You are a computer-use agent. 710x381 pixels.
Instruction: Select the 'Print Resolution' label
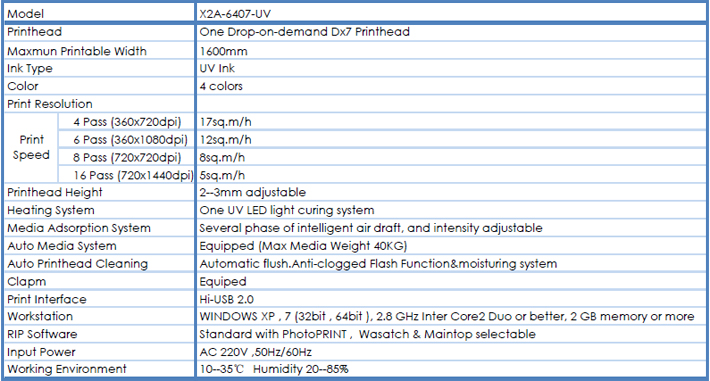50,104
